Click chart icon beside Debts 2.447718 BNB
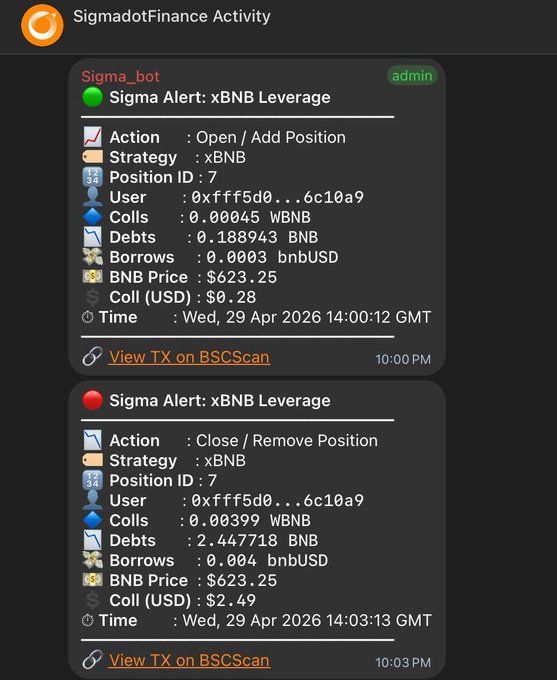This screenshot has height=680, width=557. [92, 540]
